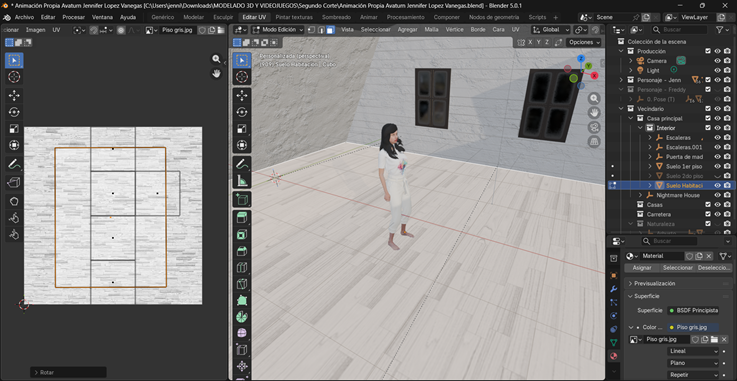Select the Edge Slide tool
Image resolution: width=737 pixels, height=381 pixels.
click(242, 350)
